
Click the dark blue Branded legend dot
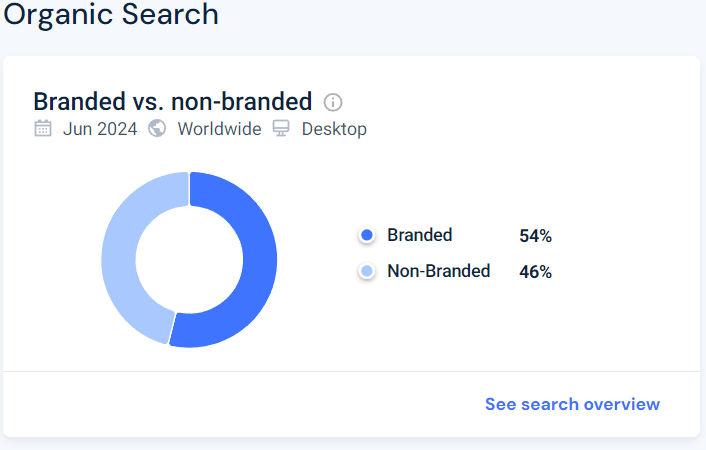[366, 236]
